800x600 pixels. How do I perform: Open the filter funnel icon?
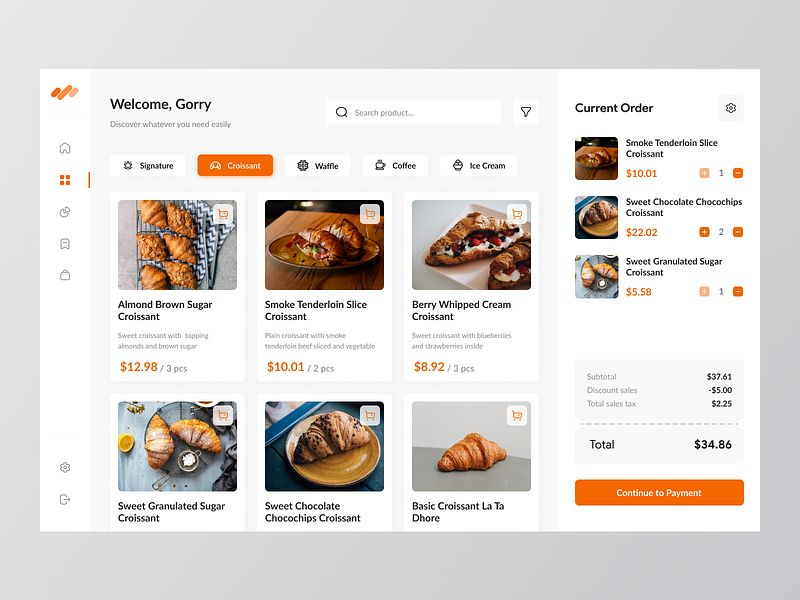point(526,112)
